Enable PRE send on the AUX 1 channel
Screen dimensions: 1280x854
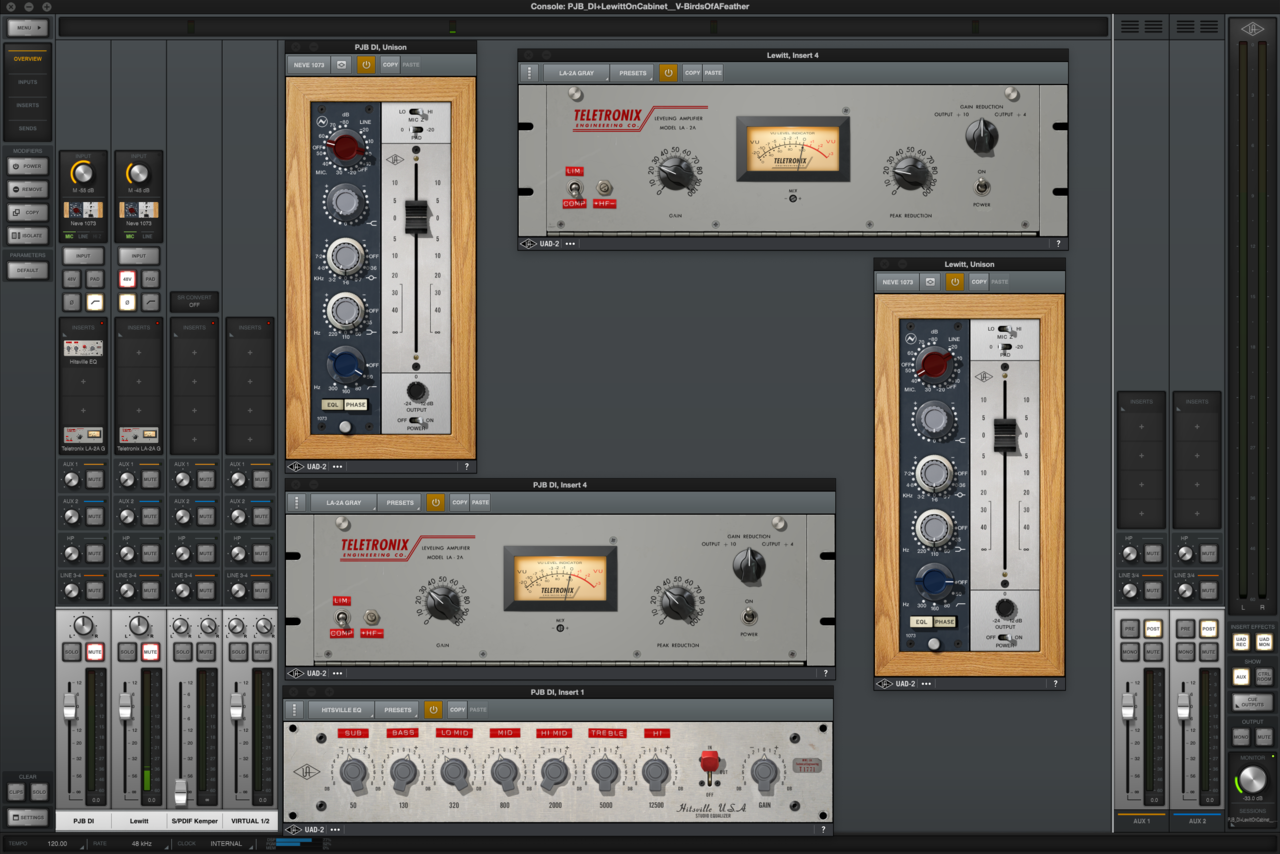click(1130, 629)
